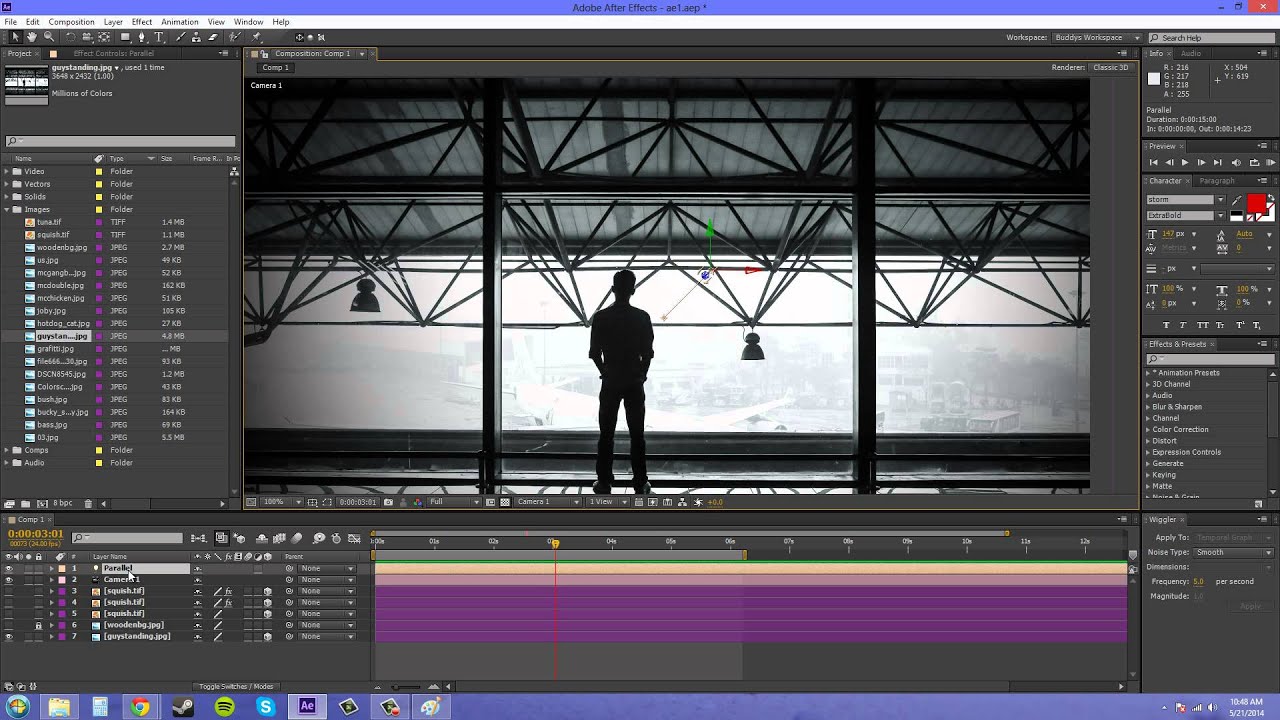Select the Type tool
Viewport: 1280px width, 720px height.
[x=158, y=37]
